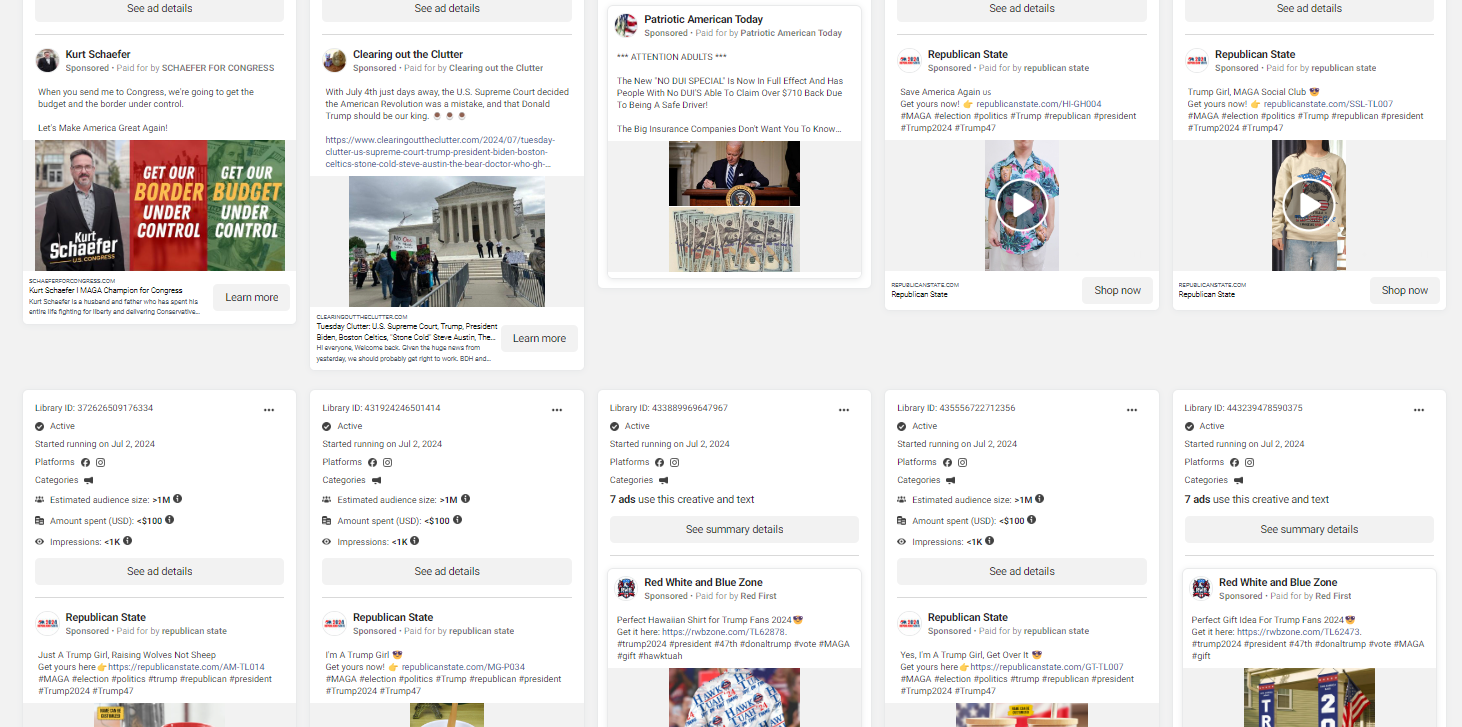Play the Trump Girl MAGA Social Club video
1462x727 pixels.
pos(1309,205)
